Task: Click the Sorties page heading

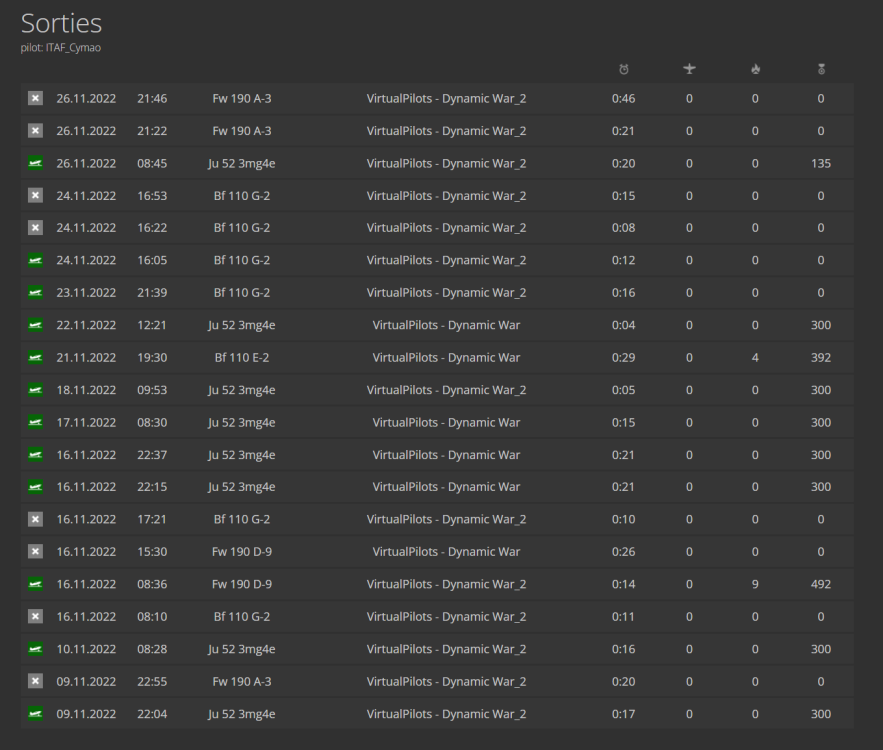Action: click(x=61, y=23)
